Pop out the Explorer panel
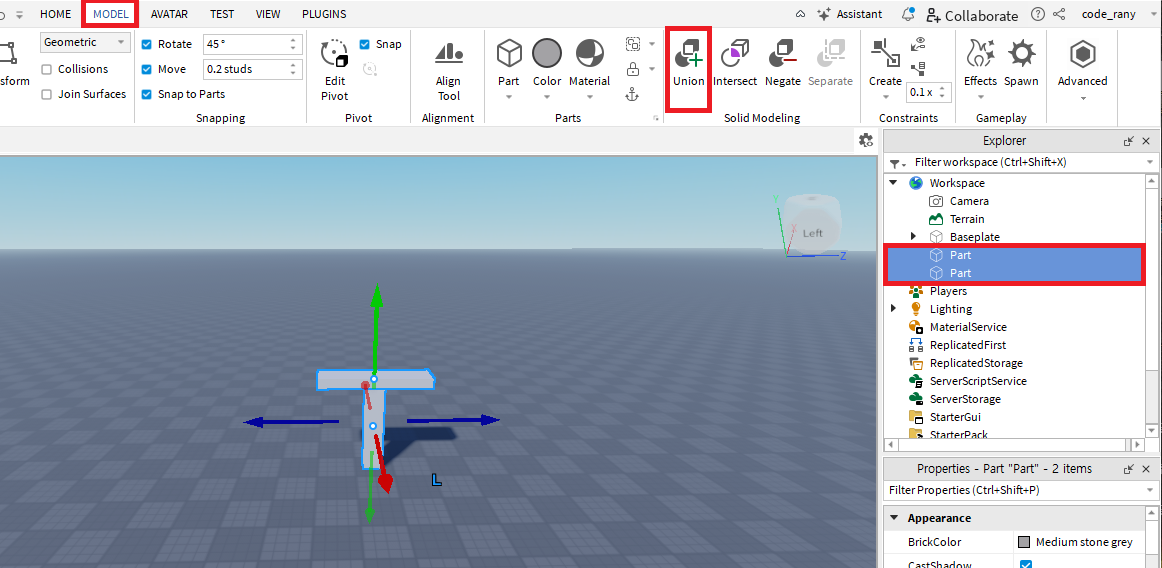Image resolution: width=1162 pixels, height=568 pixels. pyautogui.click(x=1129, y=141)
